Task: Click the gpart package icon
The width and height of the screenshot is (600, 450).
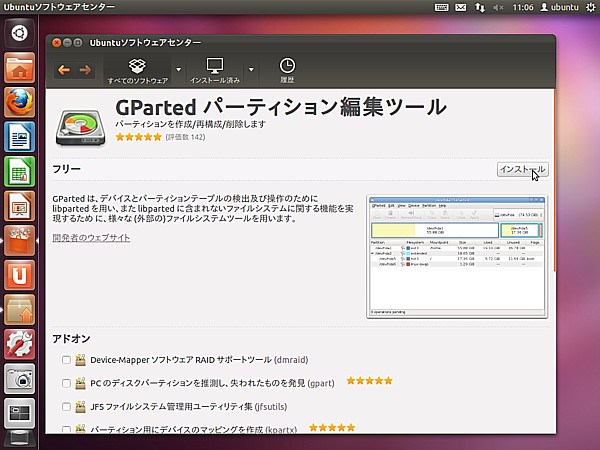Action: coord(80,383)
